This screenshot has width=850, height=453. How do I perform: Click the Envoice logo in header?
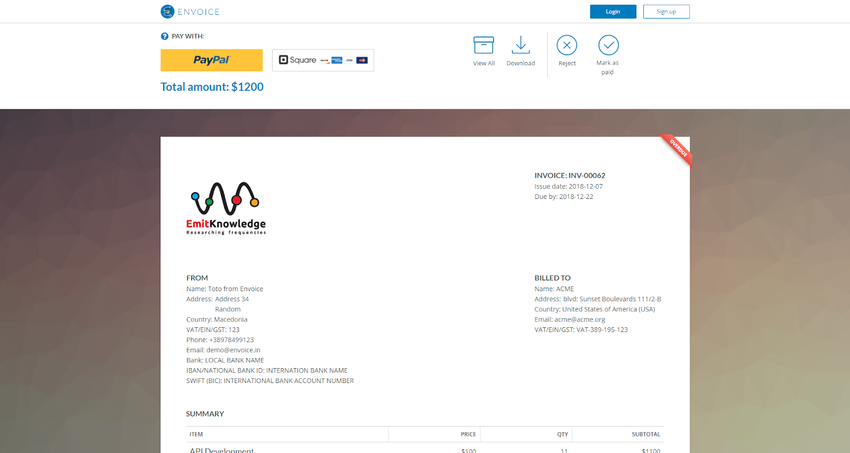190,11
